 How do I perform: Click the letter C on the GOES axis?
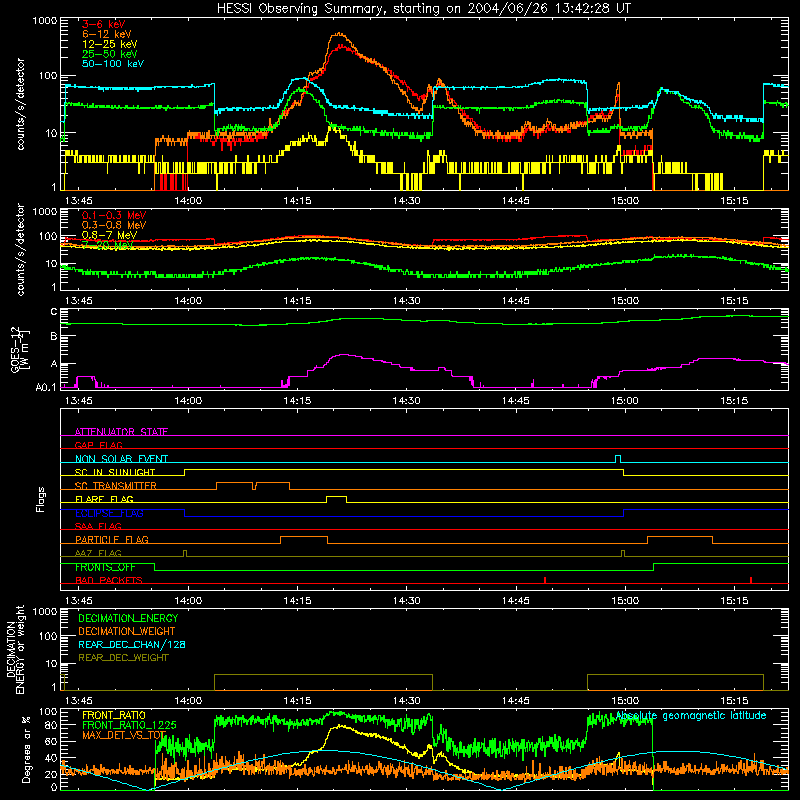pyautogui.click(x=54, y=312)
